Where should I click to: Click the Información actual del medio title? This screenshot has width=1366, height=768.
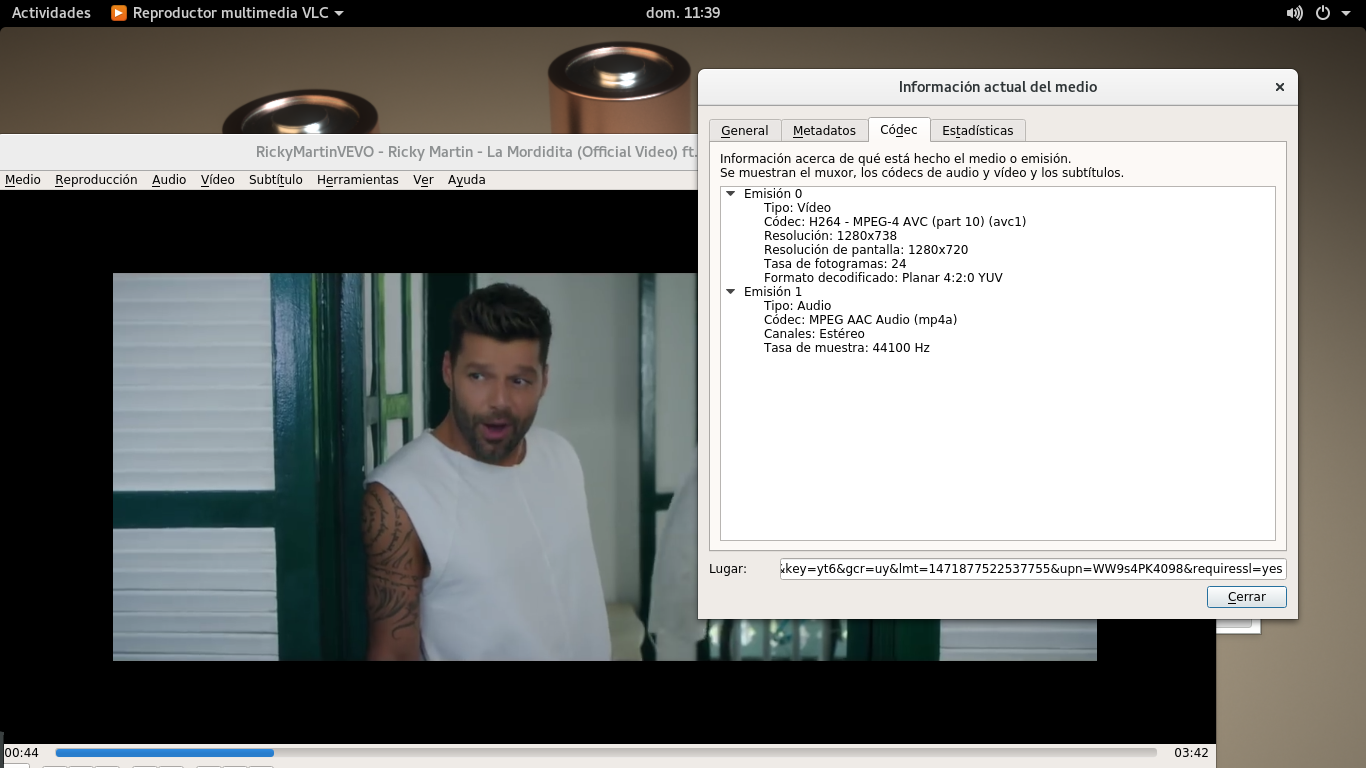click(x=998, y=87)
